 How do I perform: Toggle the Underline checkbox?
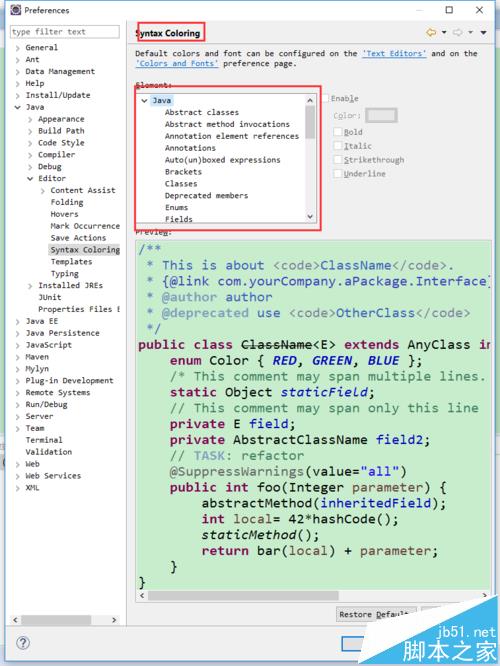click(x=338, y=174)
